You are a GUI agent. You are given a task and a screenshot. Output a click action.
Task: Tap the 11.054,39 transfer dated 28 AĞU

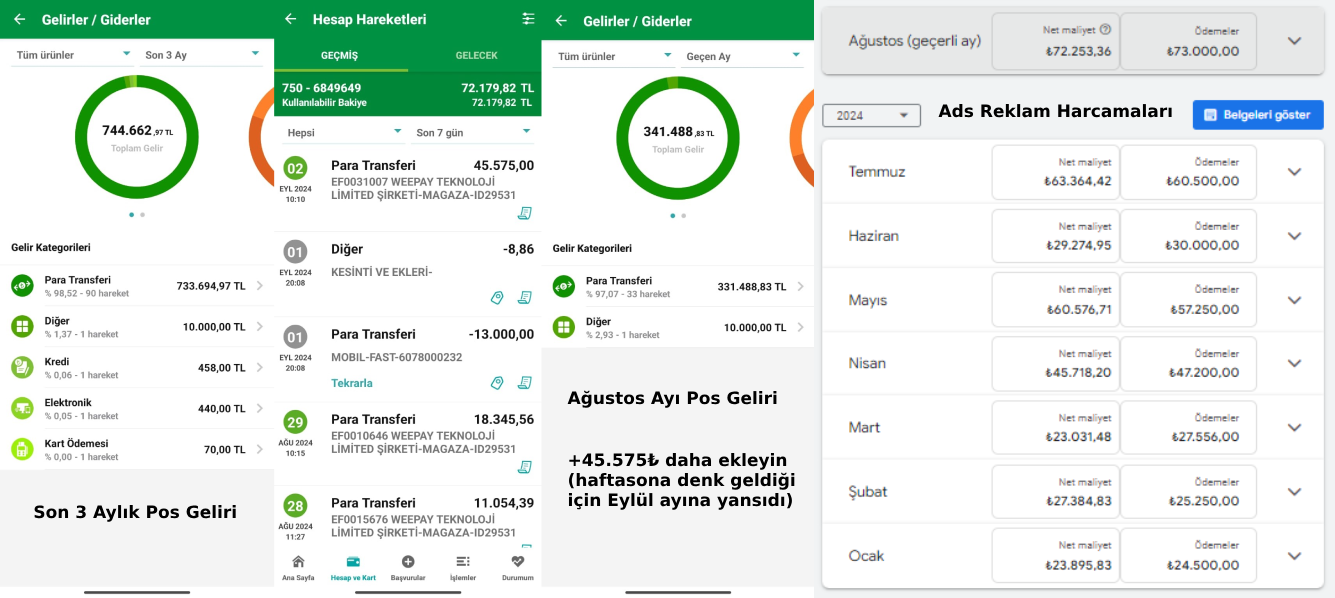pyautogui.click(x=407, y=518)
